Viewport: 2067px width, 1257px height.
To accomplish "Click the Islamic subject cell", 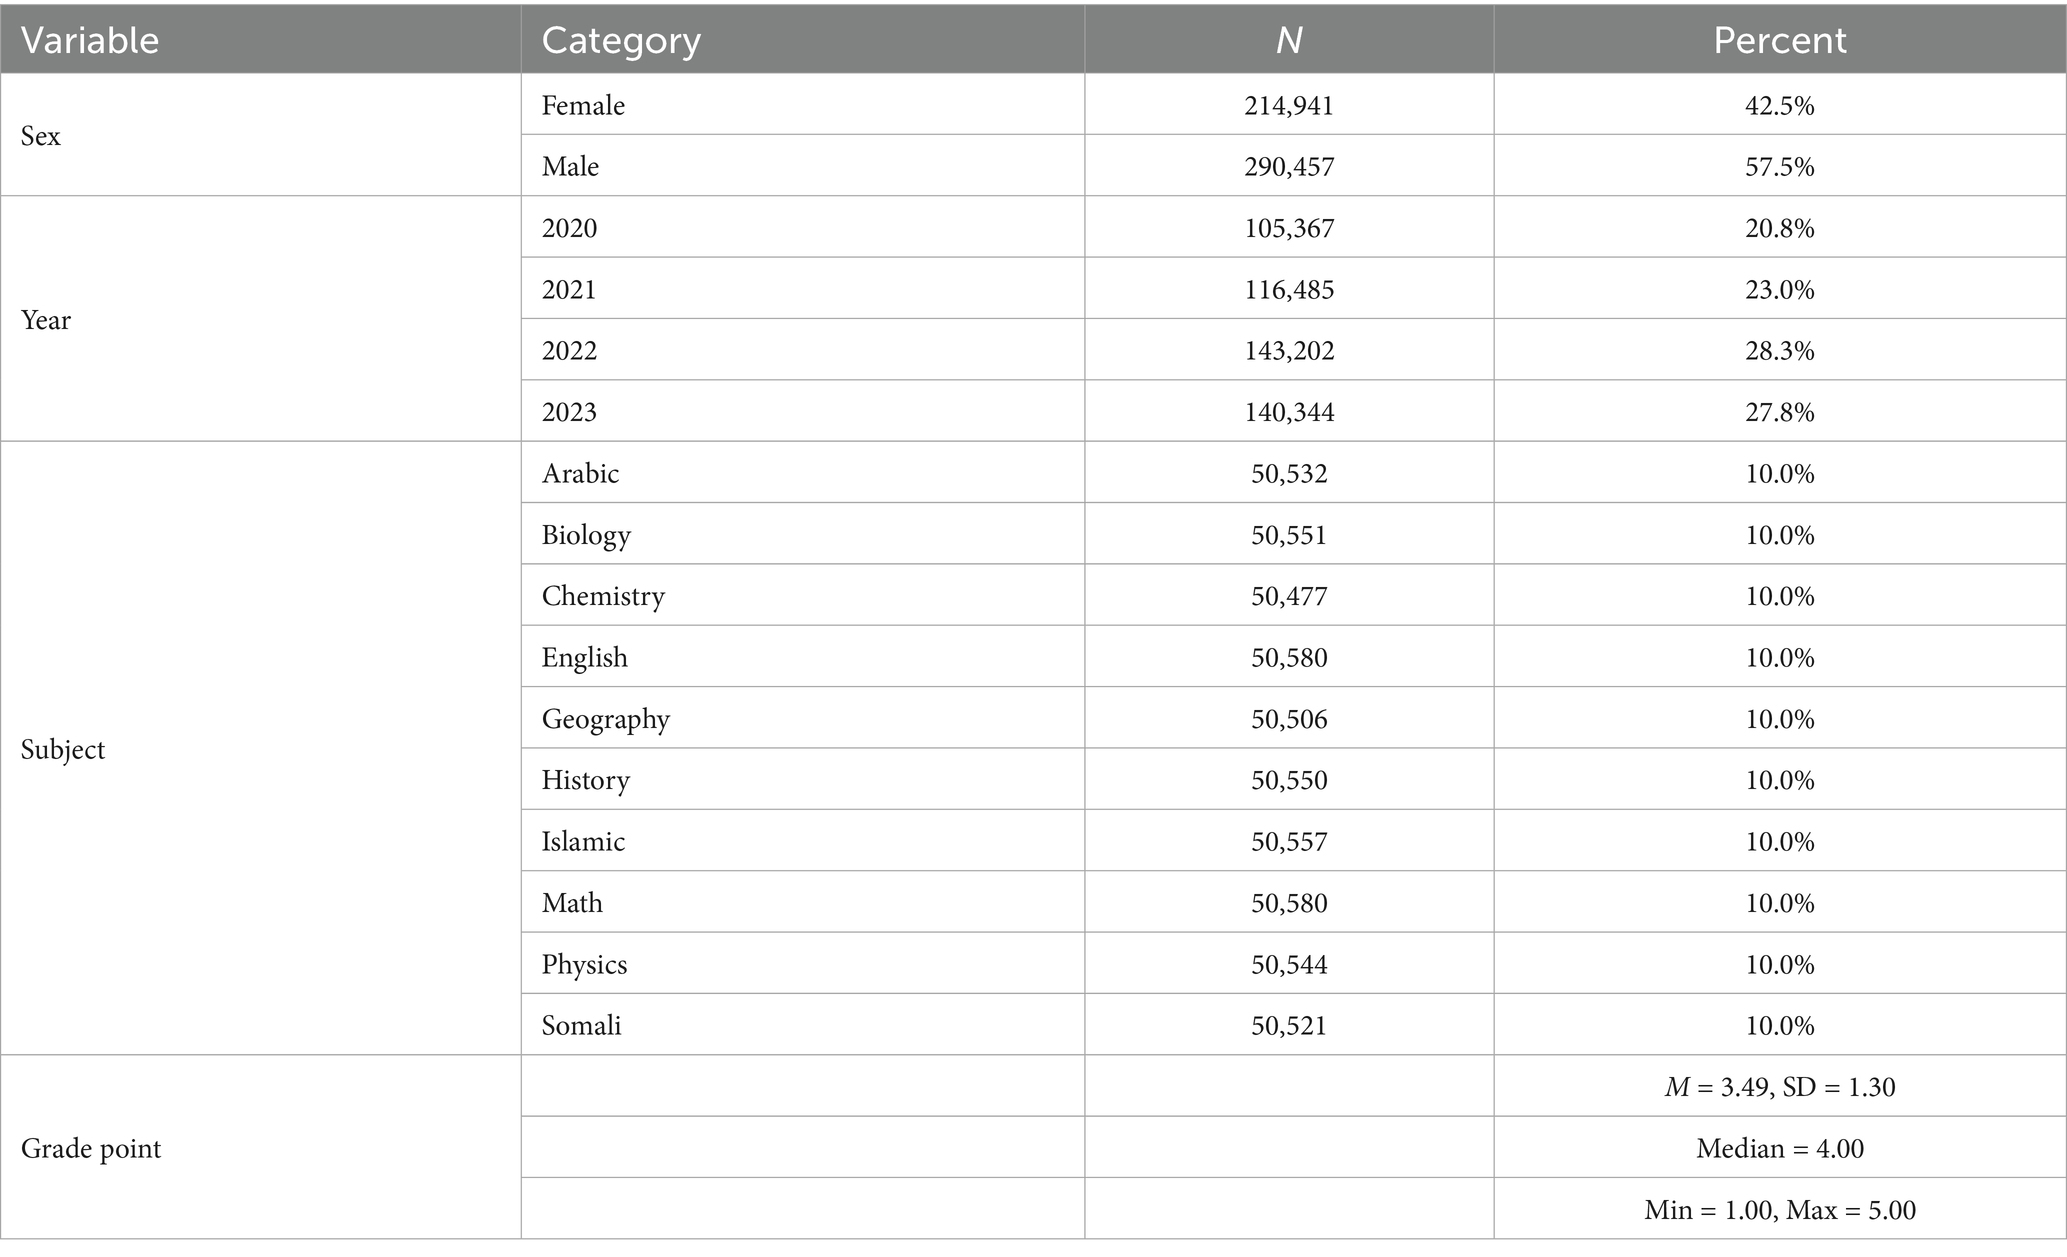I will click(584, 841).
